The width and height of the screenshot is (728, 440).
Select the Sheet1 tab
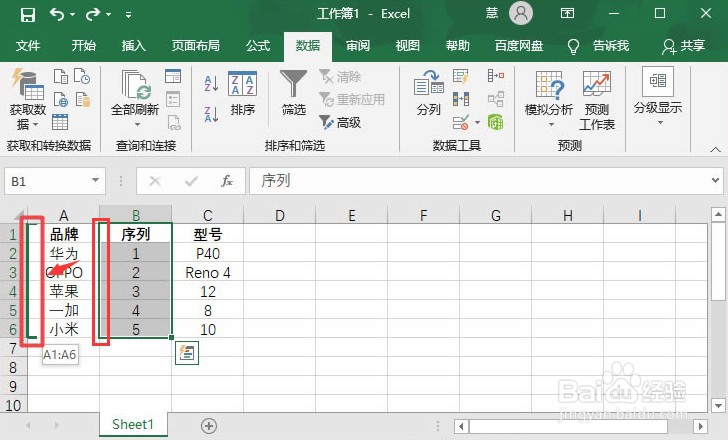click(x=133, y=424)
